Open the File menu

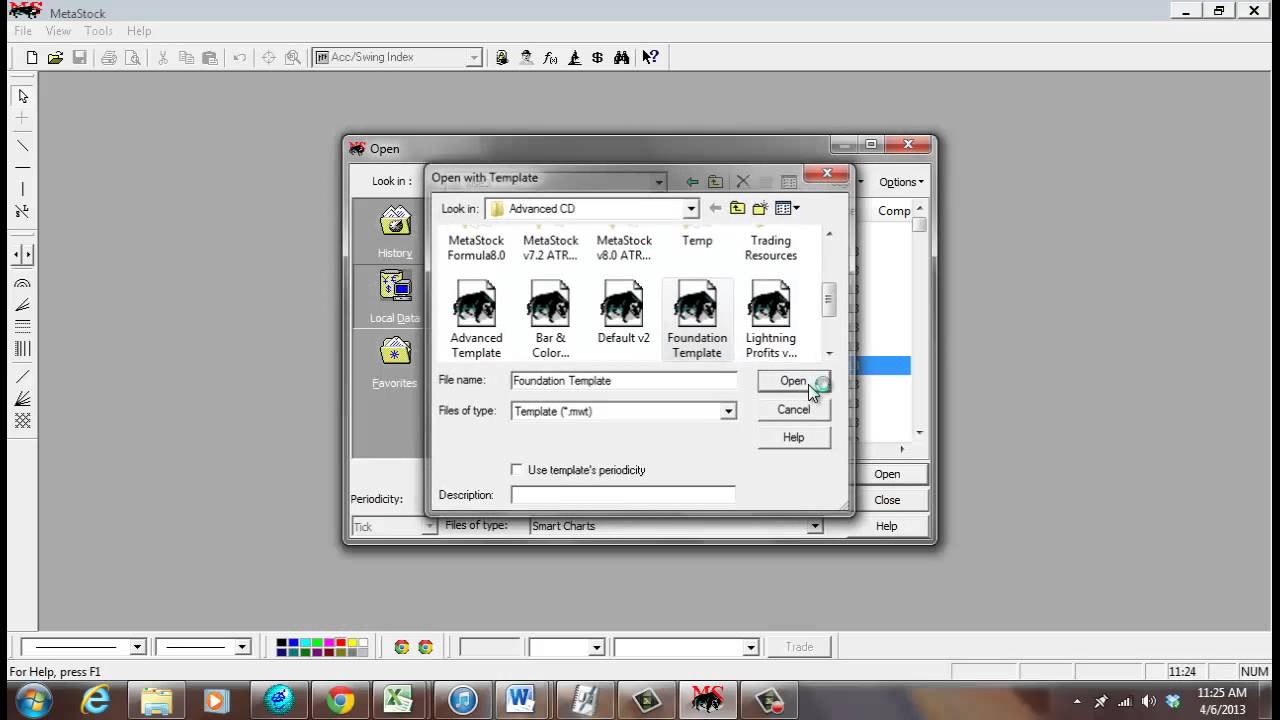point(23,31)
